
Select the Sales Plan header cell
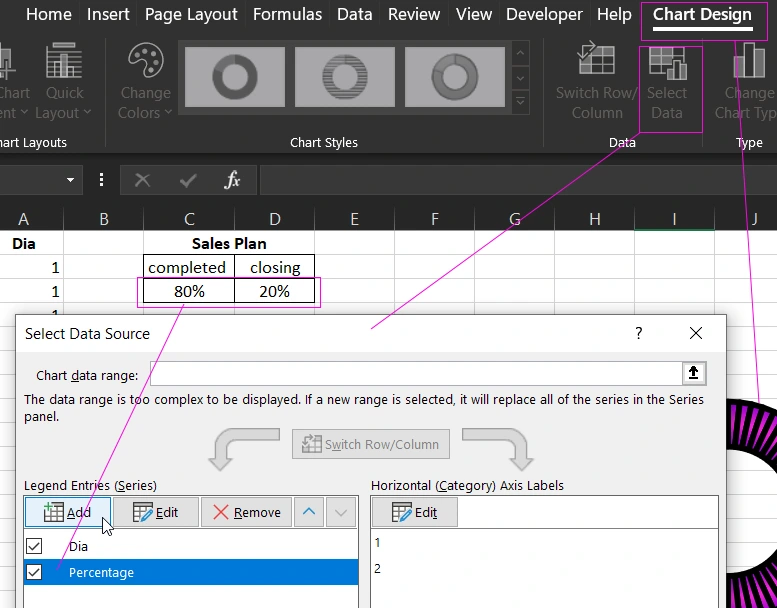[229, 243]
